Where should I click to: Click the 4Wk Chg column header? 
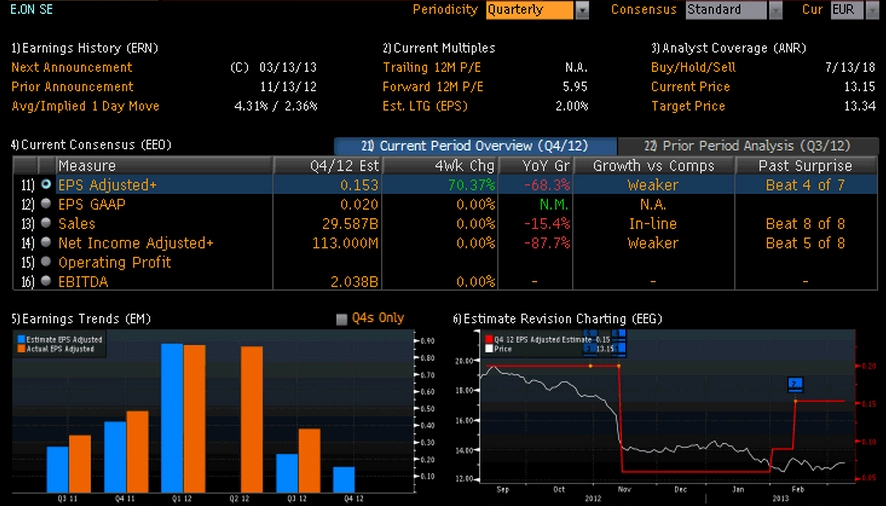pos(440,166)
